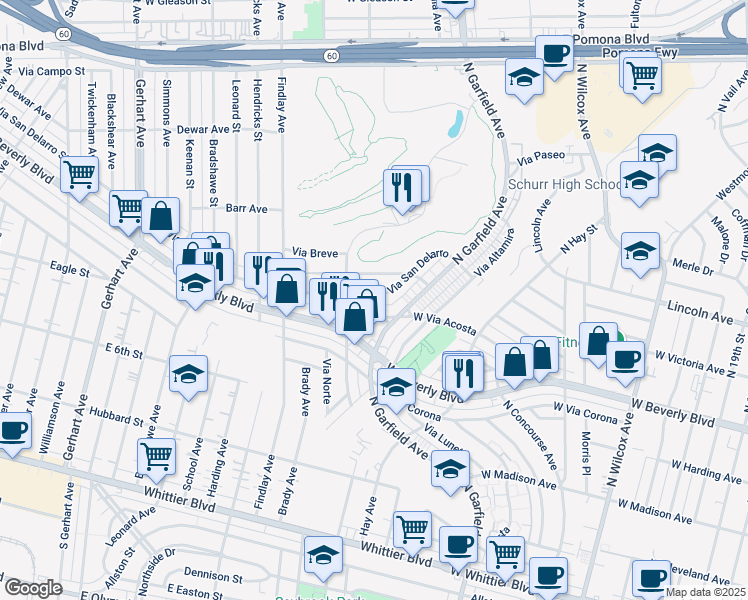
Task: Click the small blue pond on the golf course
Action: [x=456, y=124]
